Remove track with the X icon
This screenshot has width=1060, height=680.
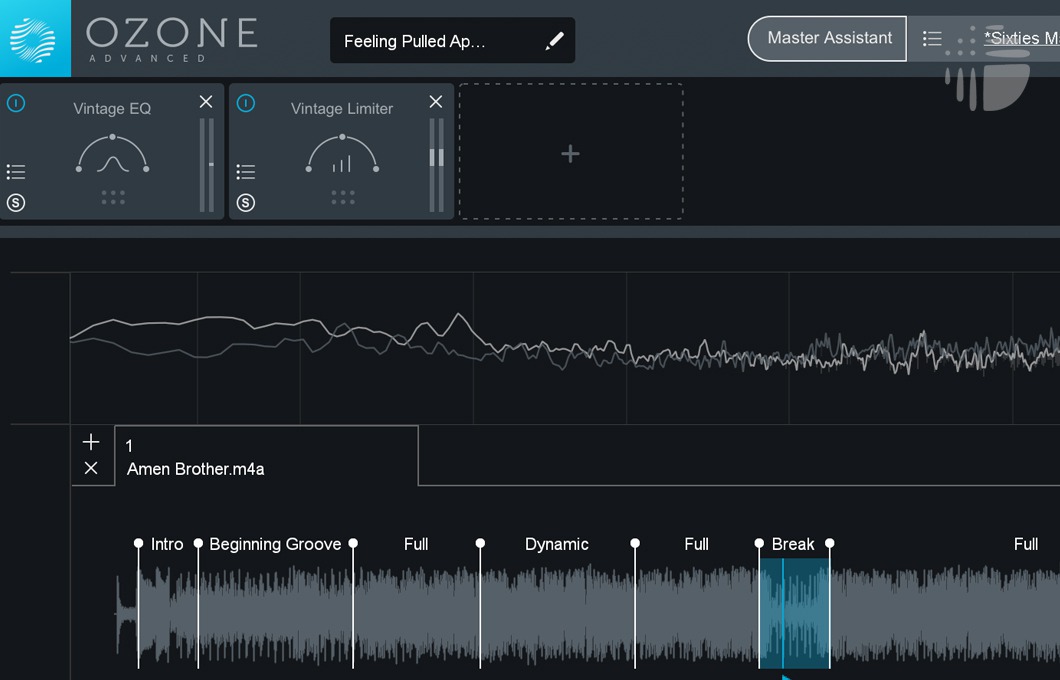[x=91, y=468]
